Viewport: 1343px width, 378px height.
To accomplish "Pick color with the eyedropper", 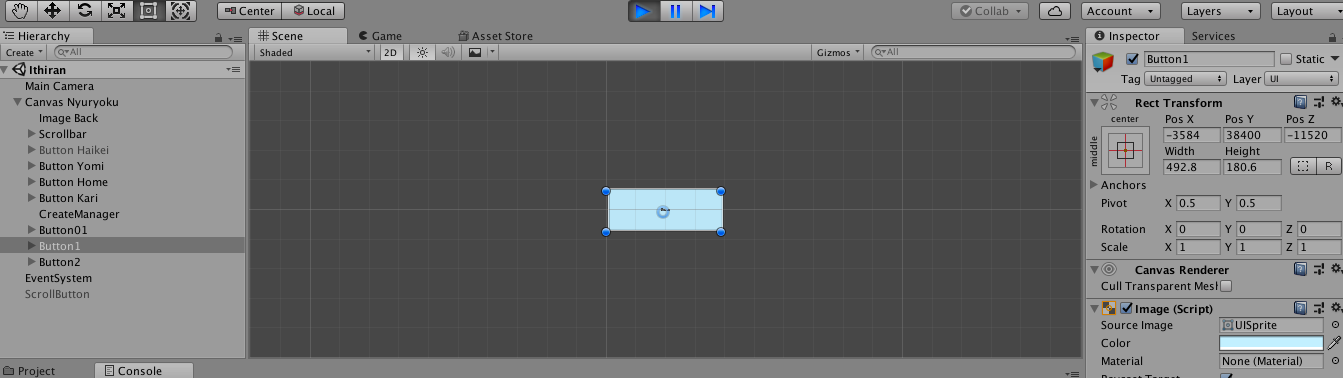I will point(1334,343).
